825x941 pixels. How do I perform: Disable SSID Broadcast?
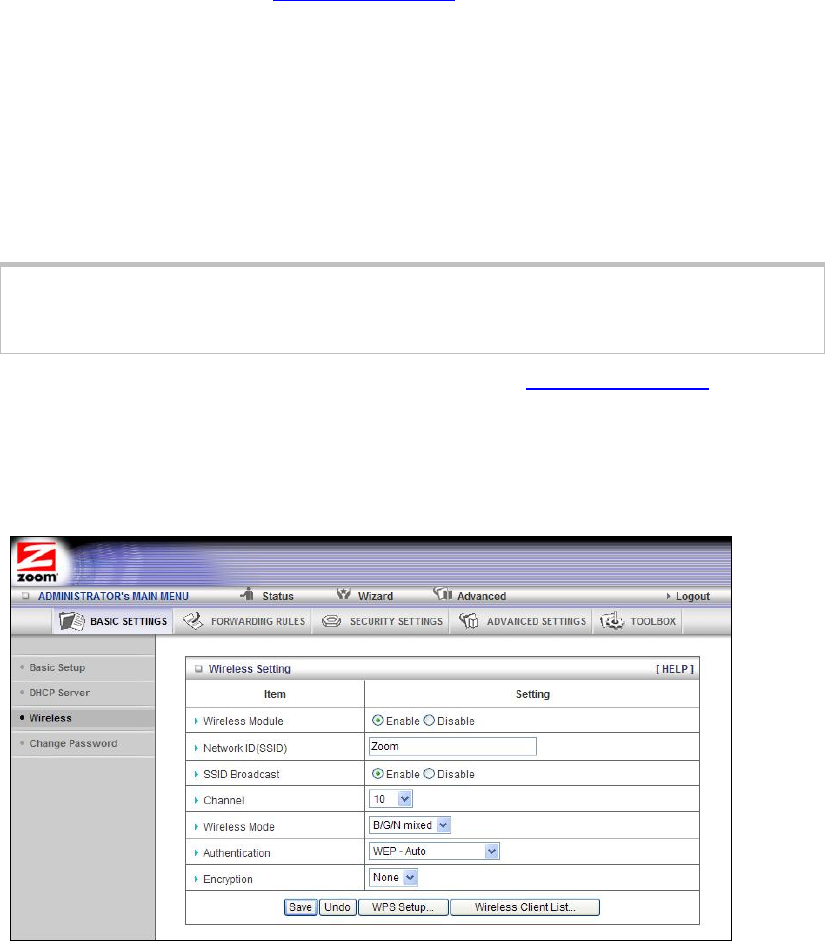(429, 774)
